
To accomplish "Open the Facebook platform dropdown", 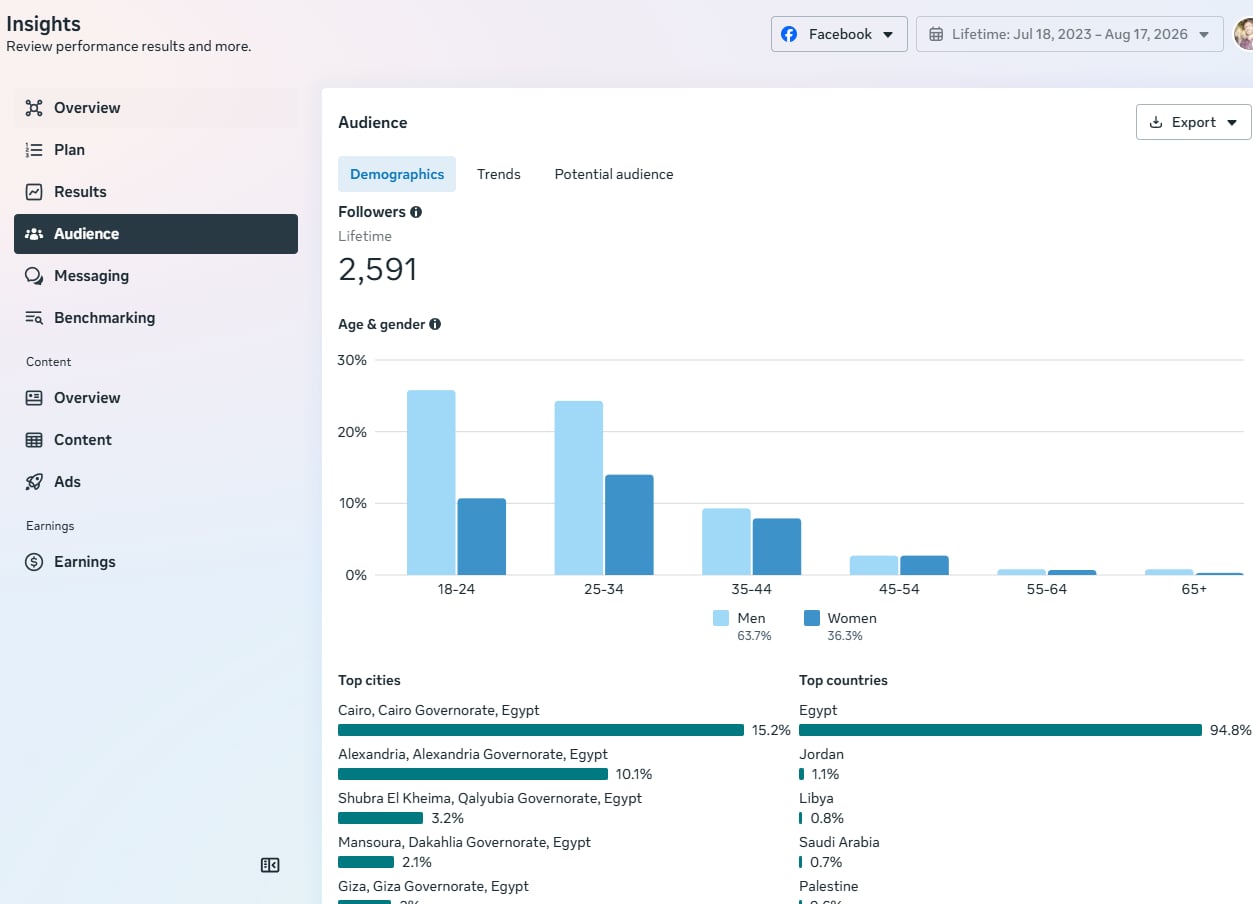I will tap(839, 34).
